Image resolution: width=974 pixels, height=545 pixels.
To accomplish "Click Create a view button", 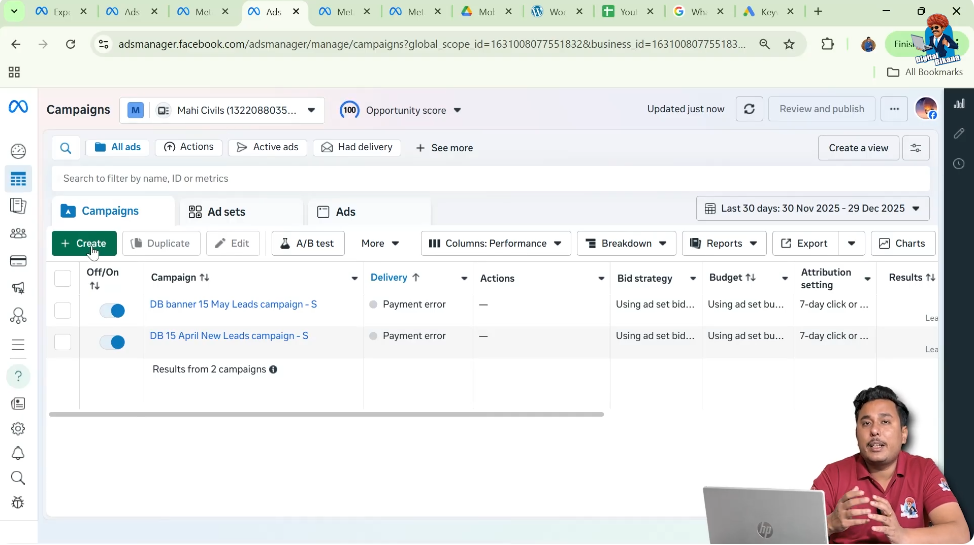I will coord(858,148).
